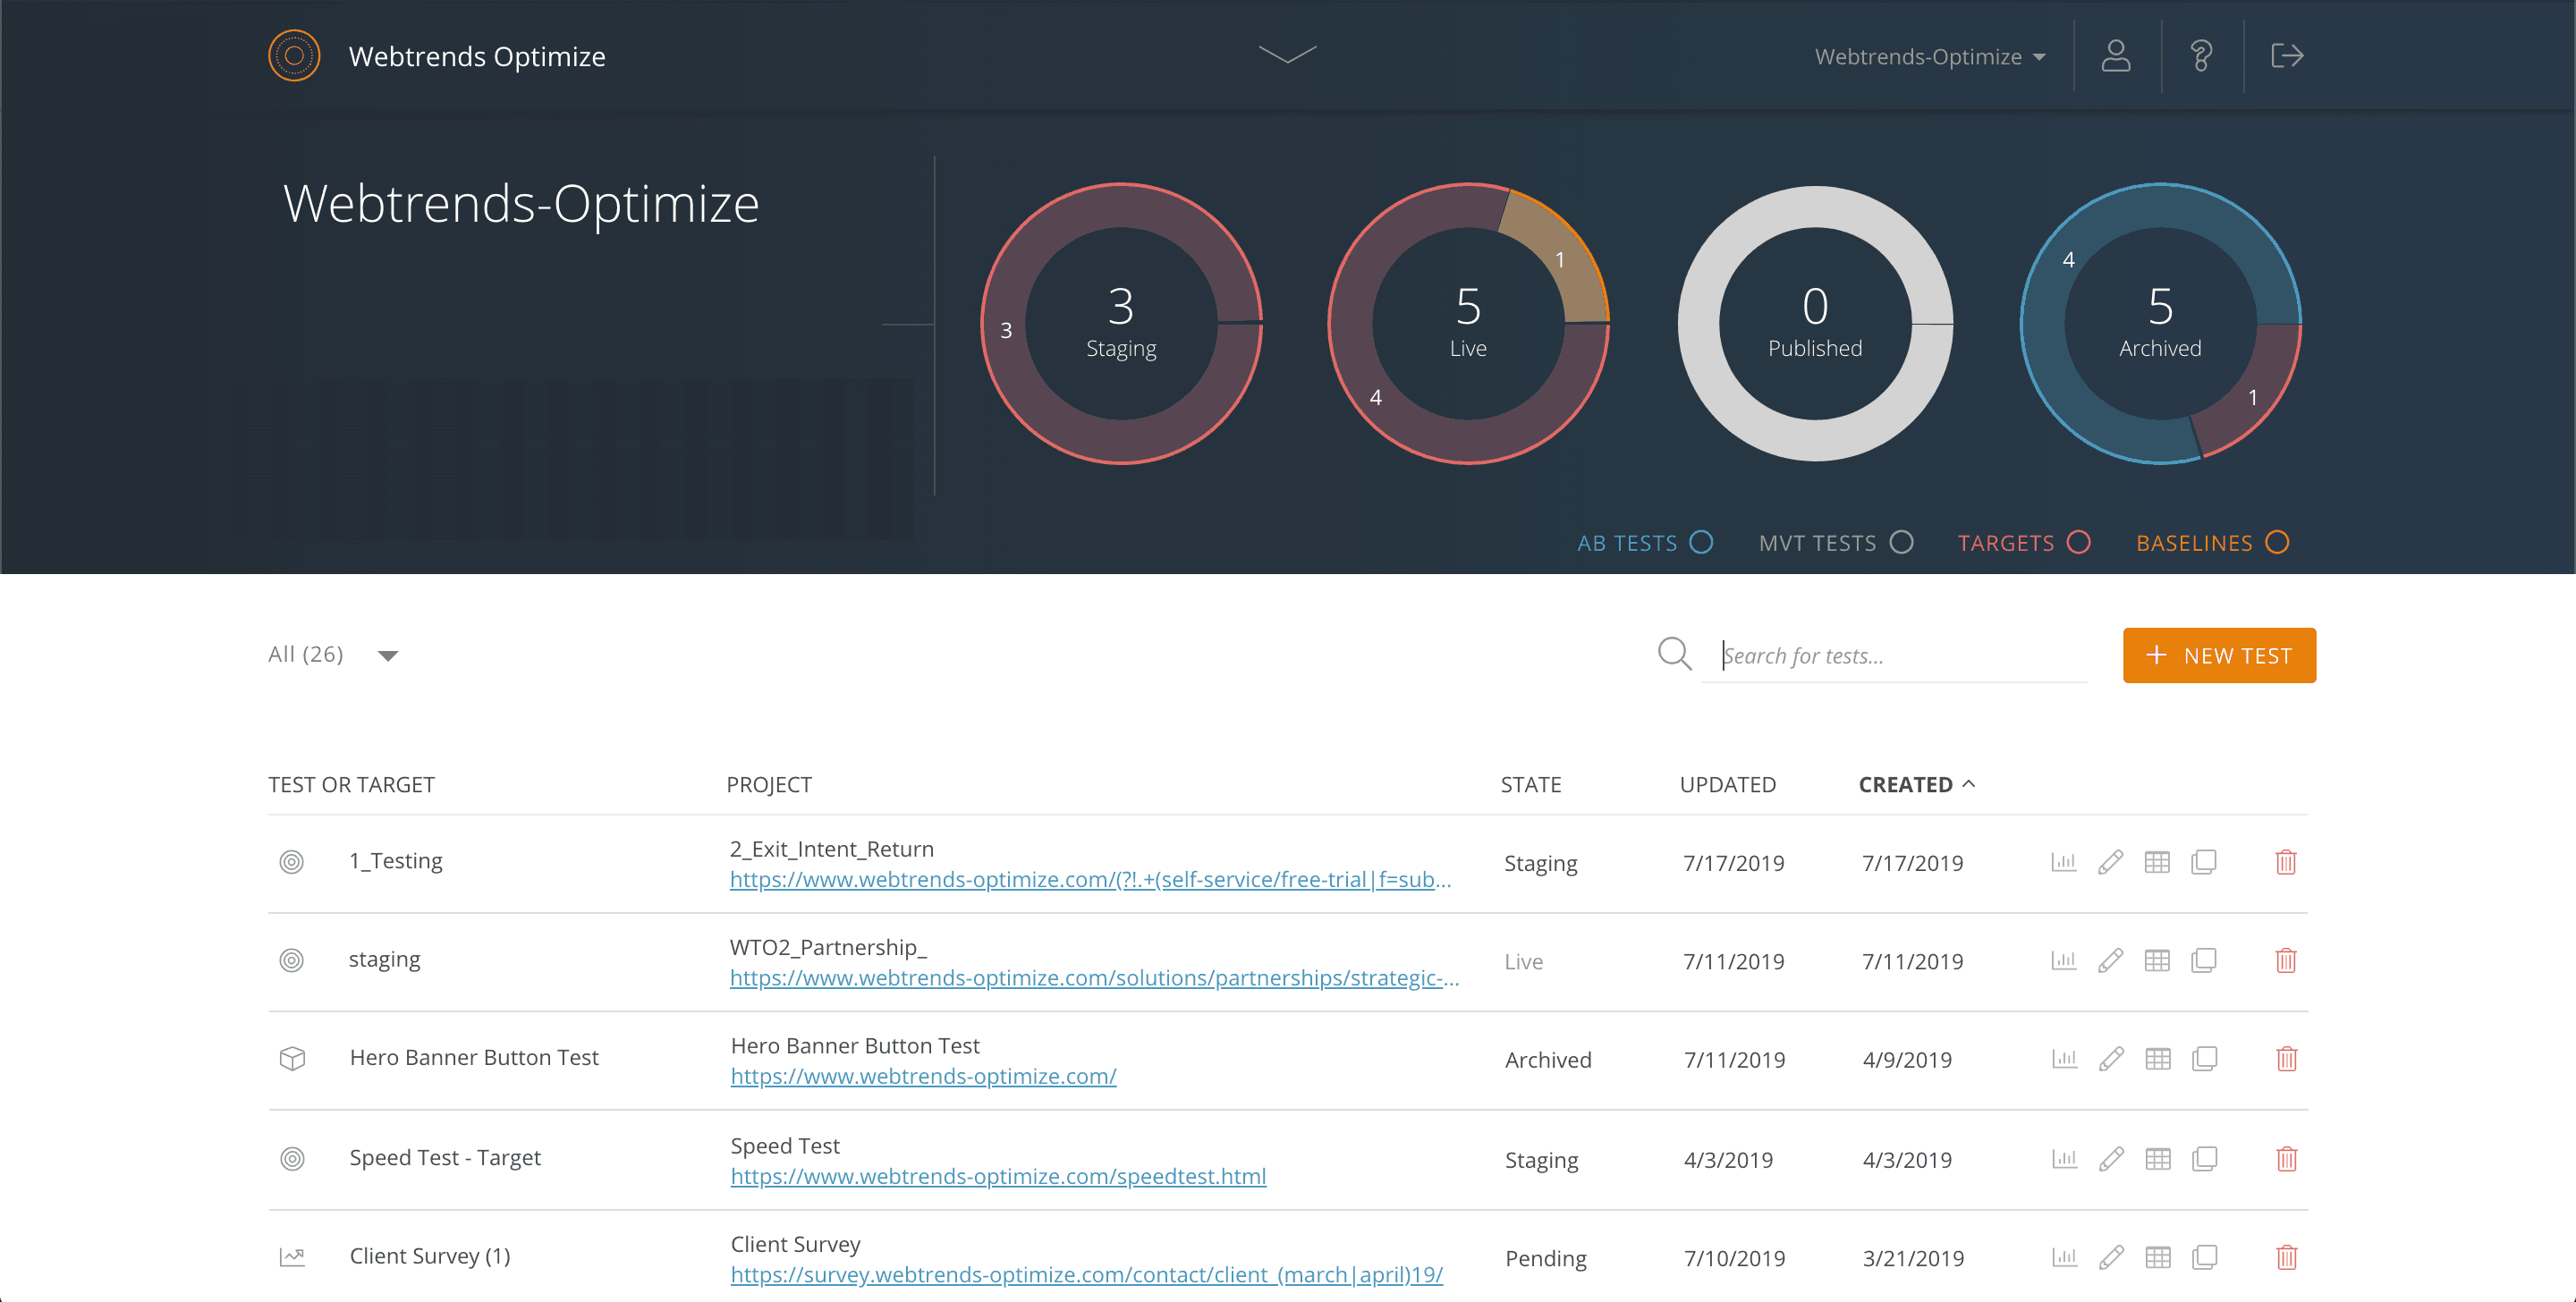The height and width of the screenshot is (1302, 2576).
Task: Click the help icon
Action: tap(2201, 56)
